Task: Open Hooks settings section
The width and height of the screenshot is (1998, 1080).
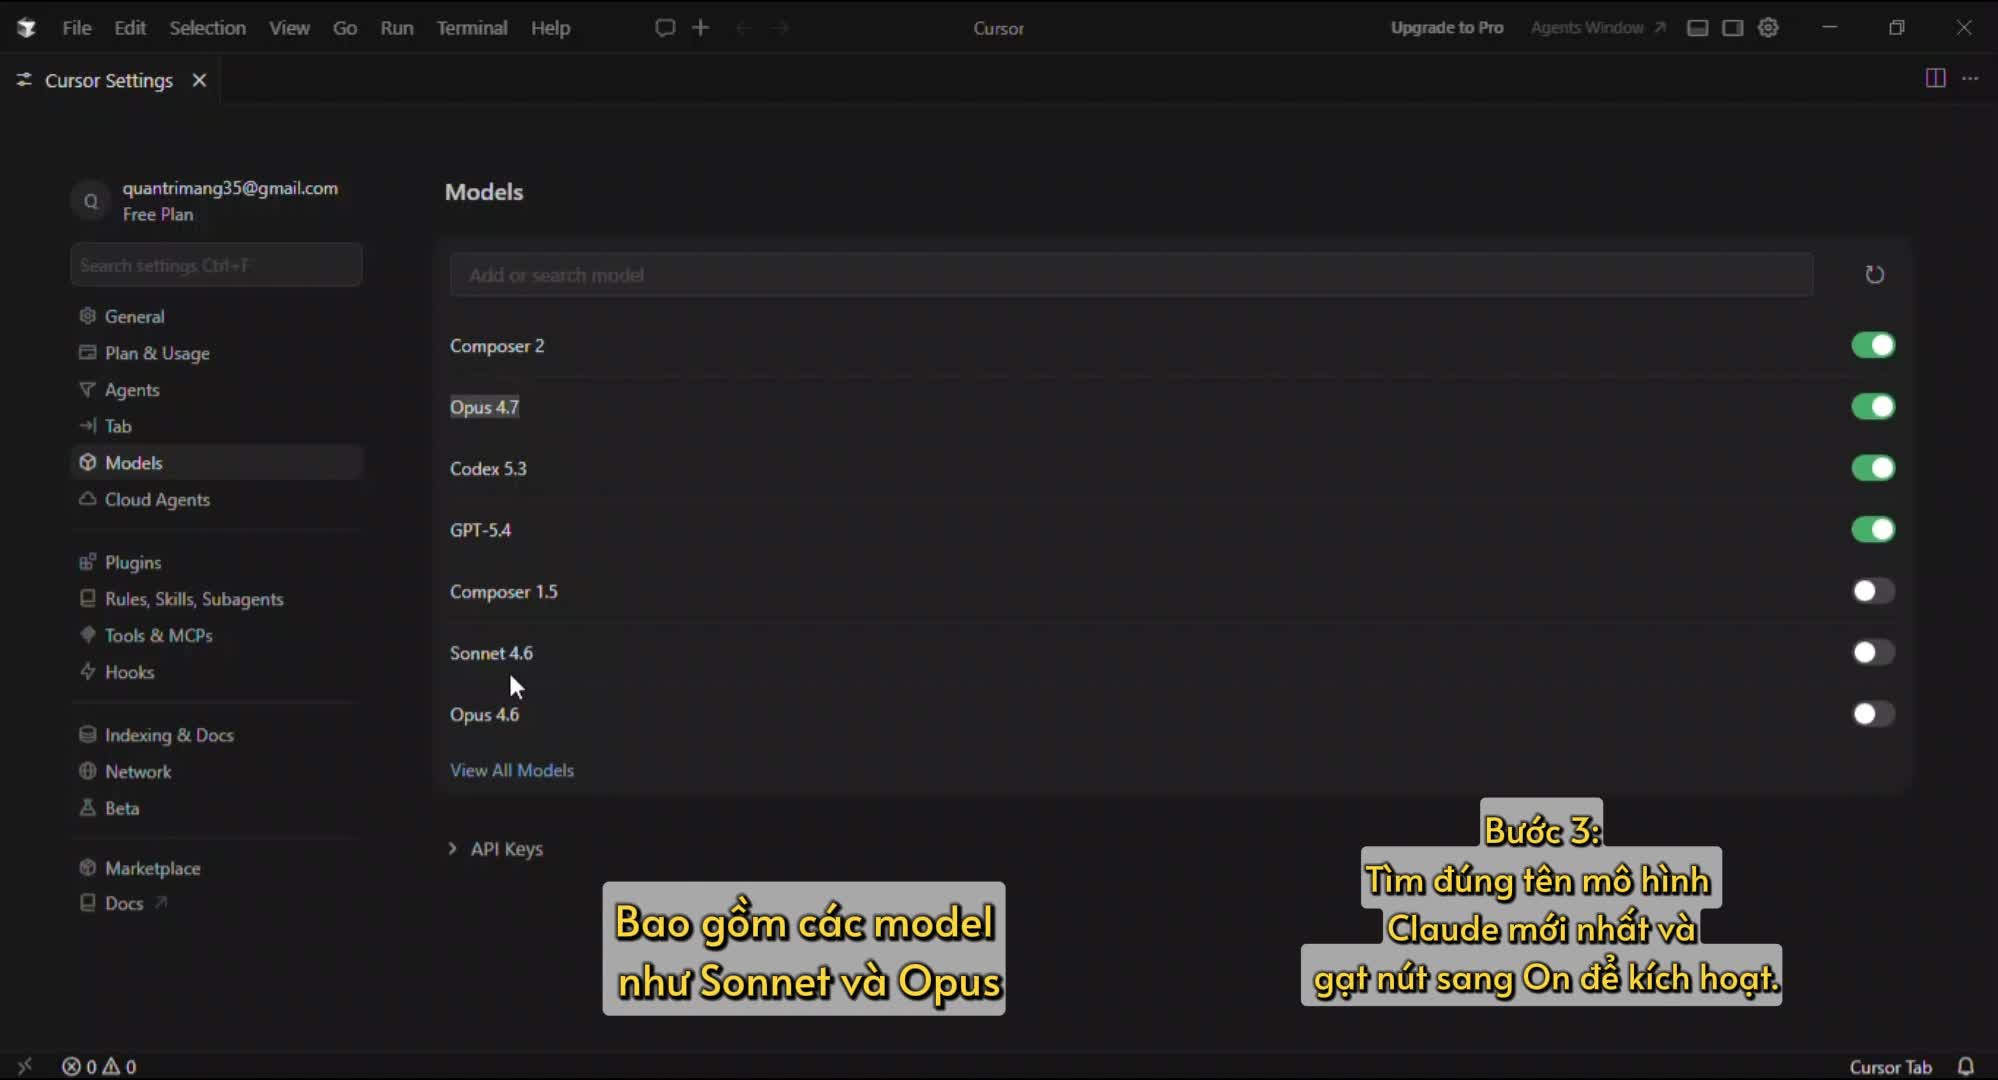Action: click(216, 672)
